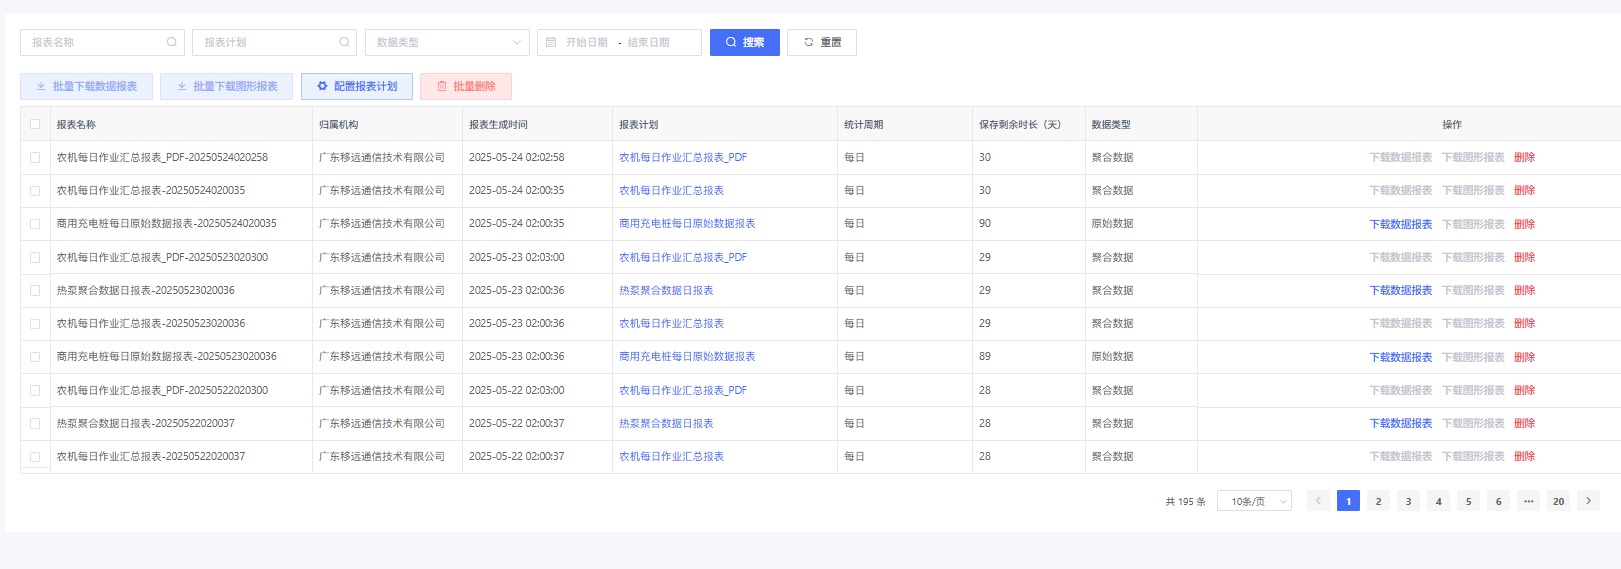Check the row for 商用充电桩每日原始数据报表-20250524020035
Screen dimensions: 1621x569
35,224
